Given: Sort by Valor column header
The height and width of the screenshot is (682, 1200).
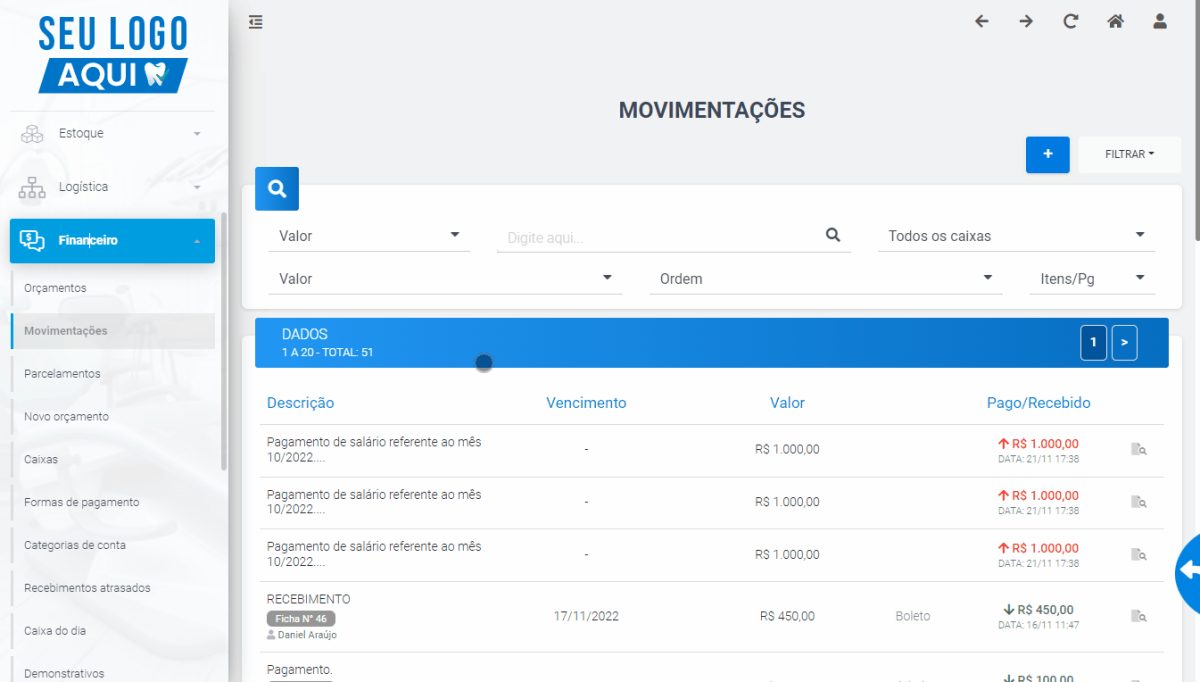Looking at the screenshot, I should (787, 403).
